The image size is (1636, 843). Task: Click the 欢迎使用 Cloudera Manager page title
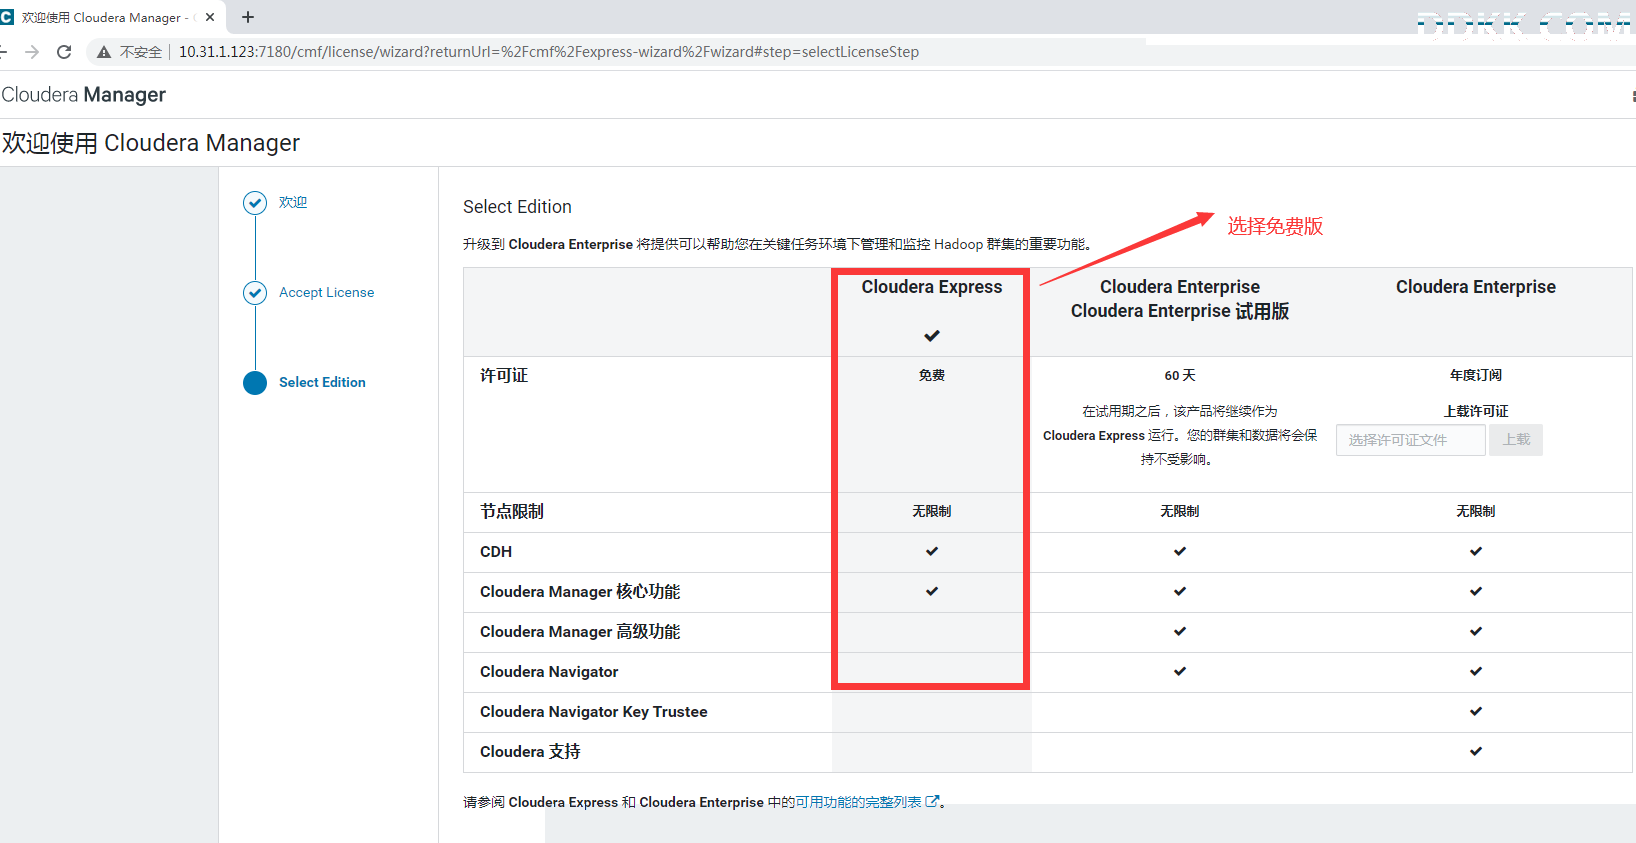point(151,143)
